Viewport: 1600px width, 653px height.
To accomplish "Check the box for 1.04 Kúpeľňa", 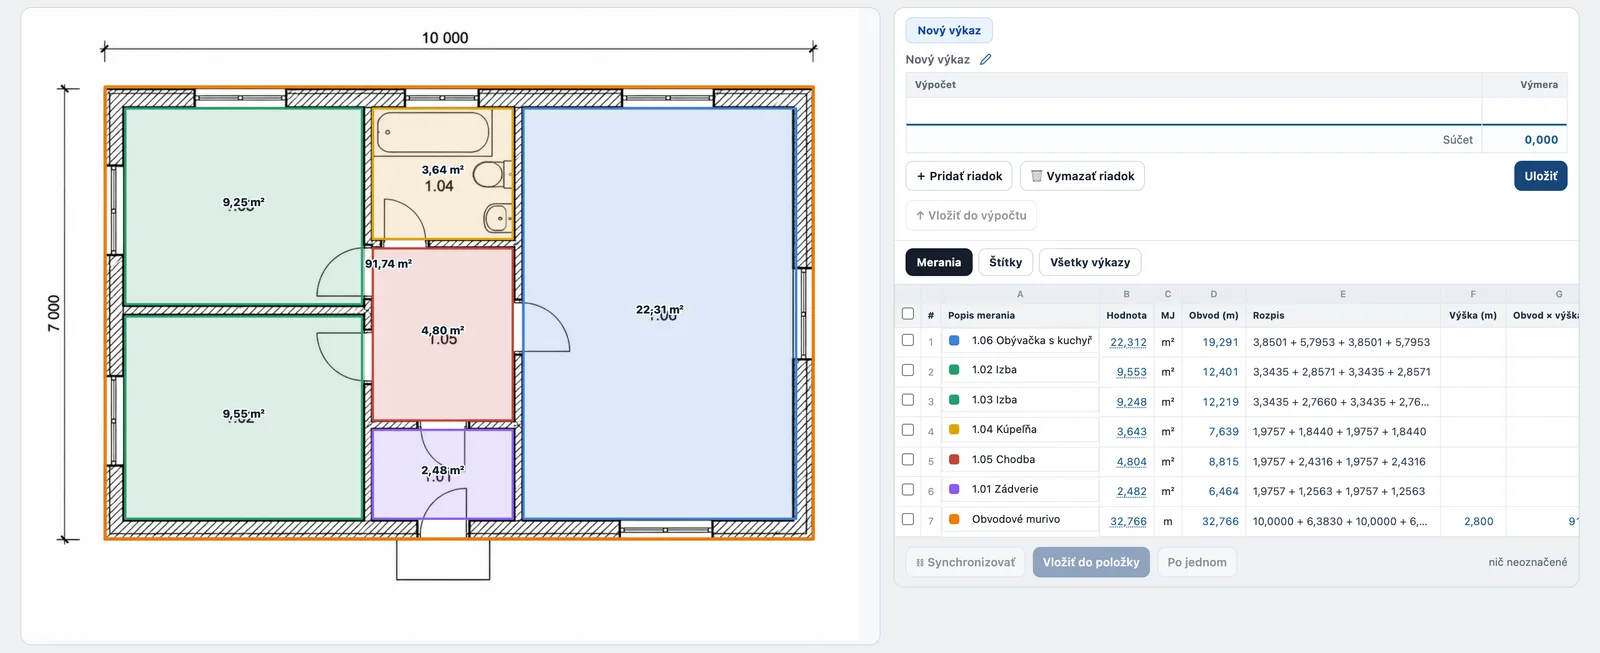I will pos(908,430).
